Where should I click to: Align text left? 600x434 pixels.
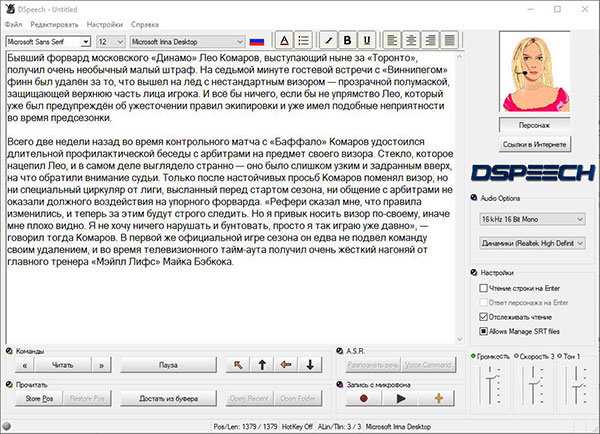(x=391, y=40)
